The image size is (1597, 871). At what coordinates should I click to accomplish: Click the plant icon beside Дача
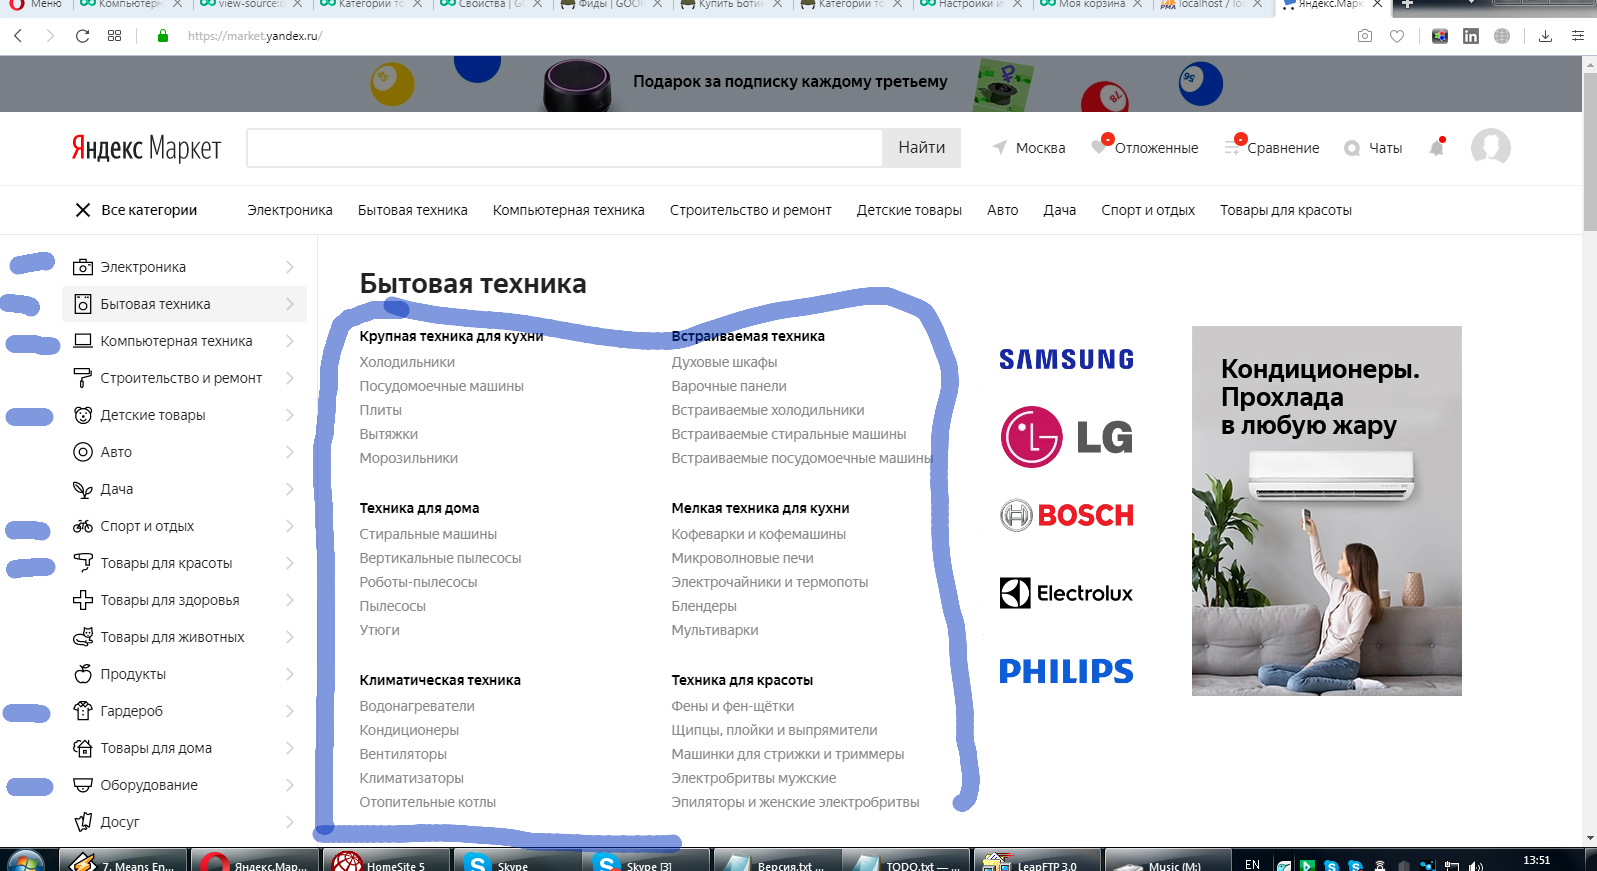pos(83,489)
